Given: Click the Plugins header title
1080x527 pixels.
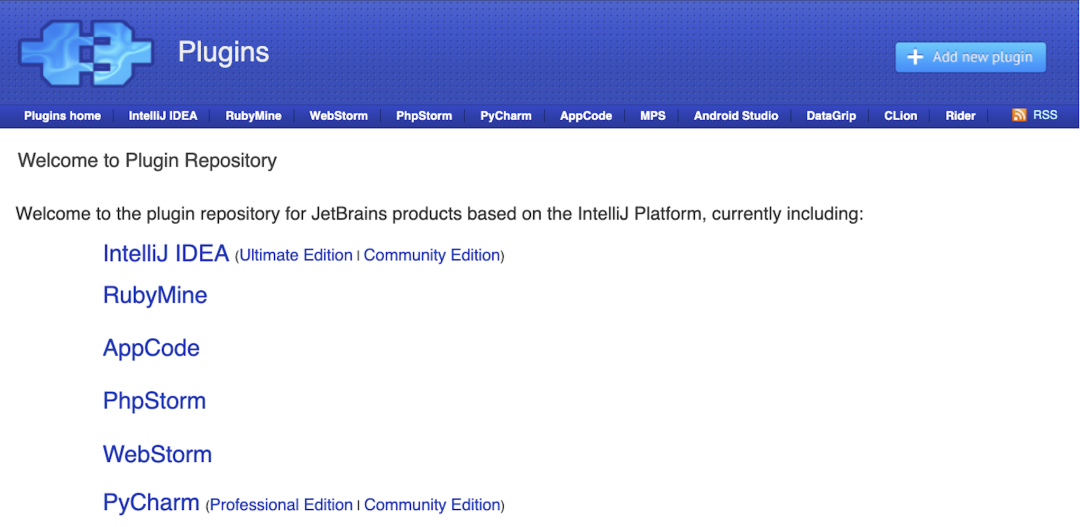Looking at the screenshot, I should point(223,53).
